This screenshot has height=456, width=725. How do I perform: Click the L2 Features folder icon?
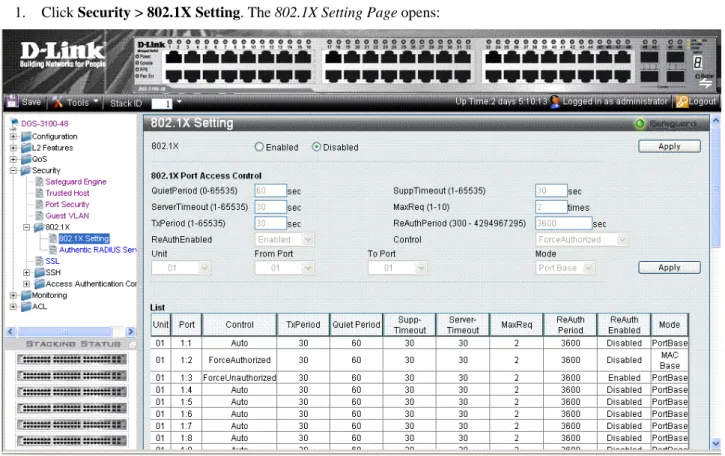pyautogui.click(x=26, y=148)
